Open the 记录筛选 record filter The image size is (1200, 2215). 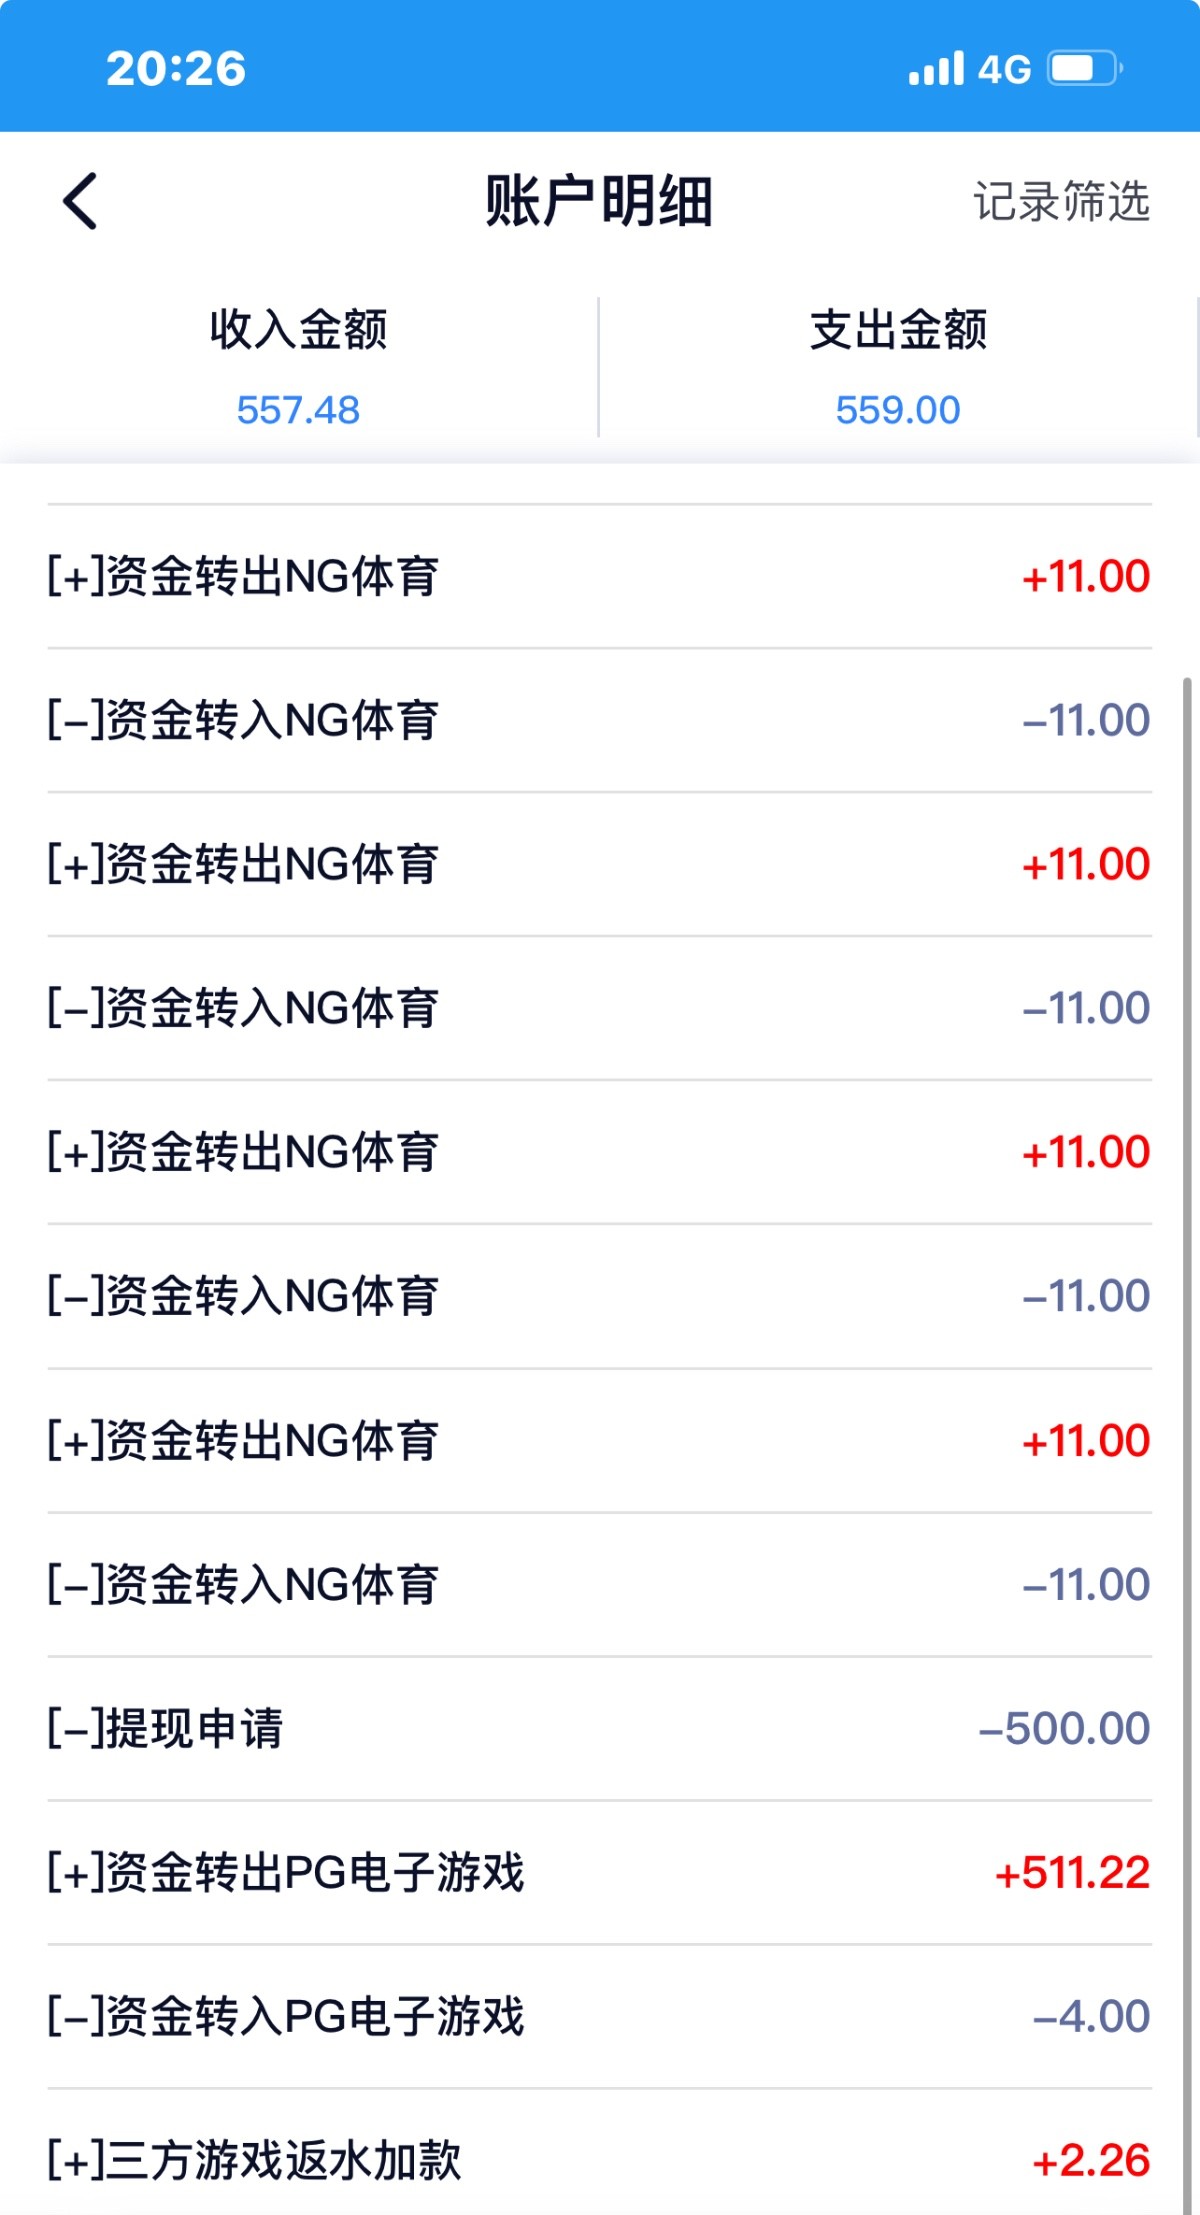coord(1061,201)
